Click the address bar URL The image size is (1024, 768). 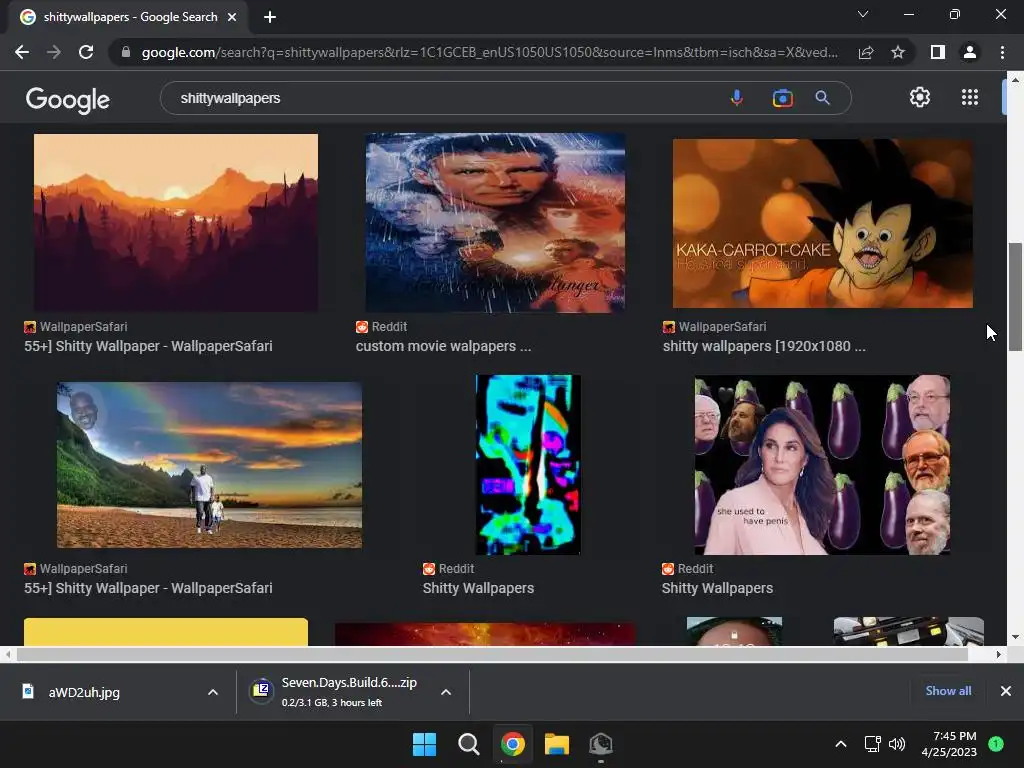point(489,52)
